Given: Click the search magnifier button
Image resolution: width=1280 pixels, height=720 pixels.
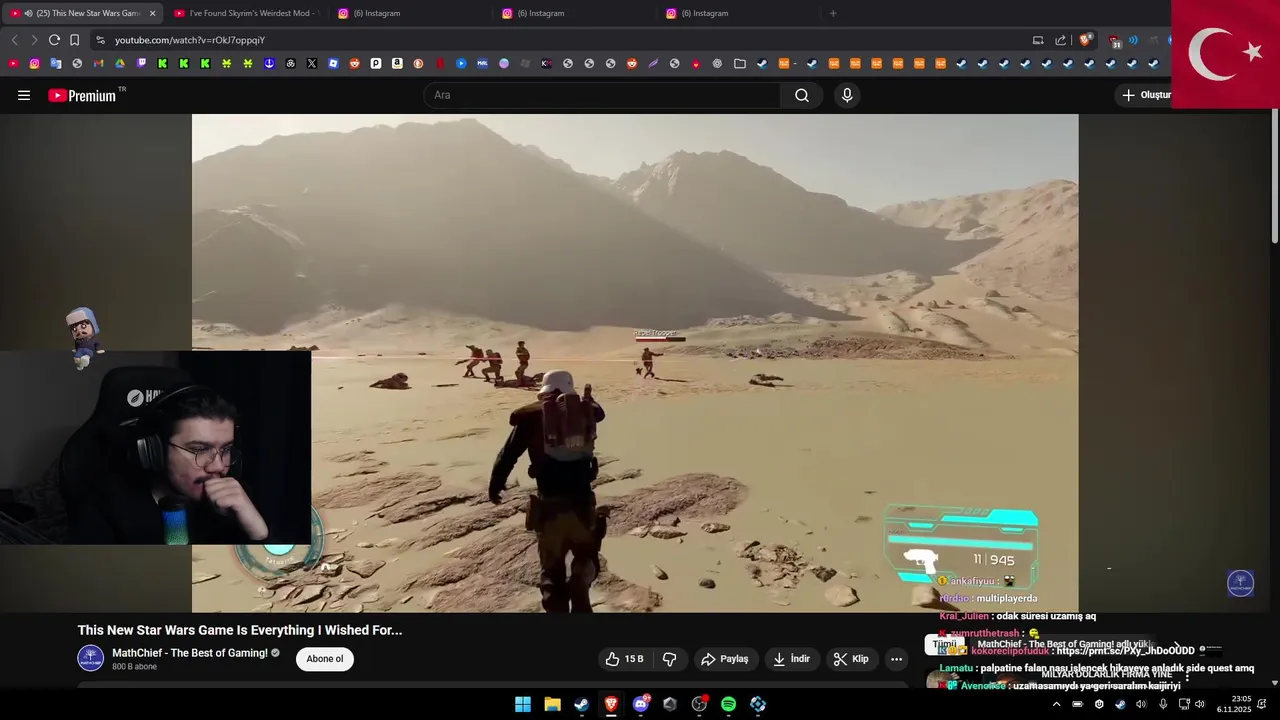Looking at the screenshot, I should (802, 95).
